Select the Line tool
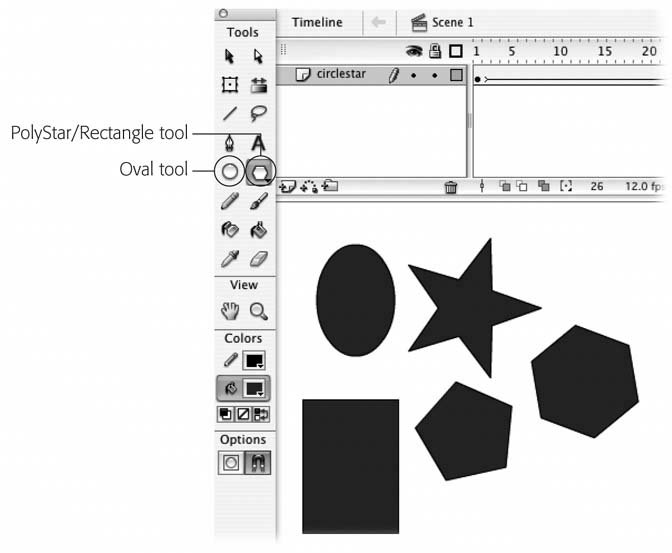Image resolution: width=672 pixels, height=553 pixels. [230, 114]
